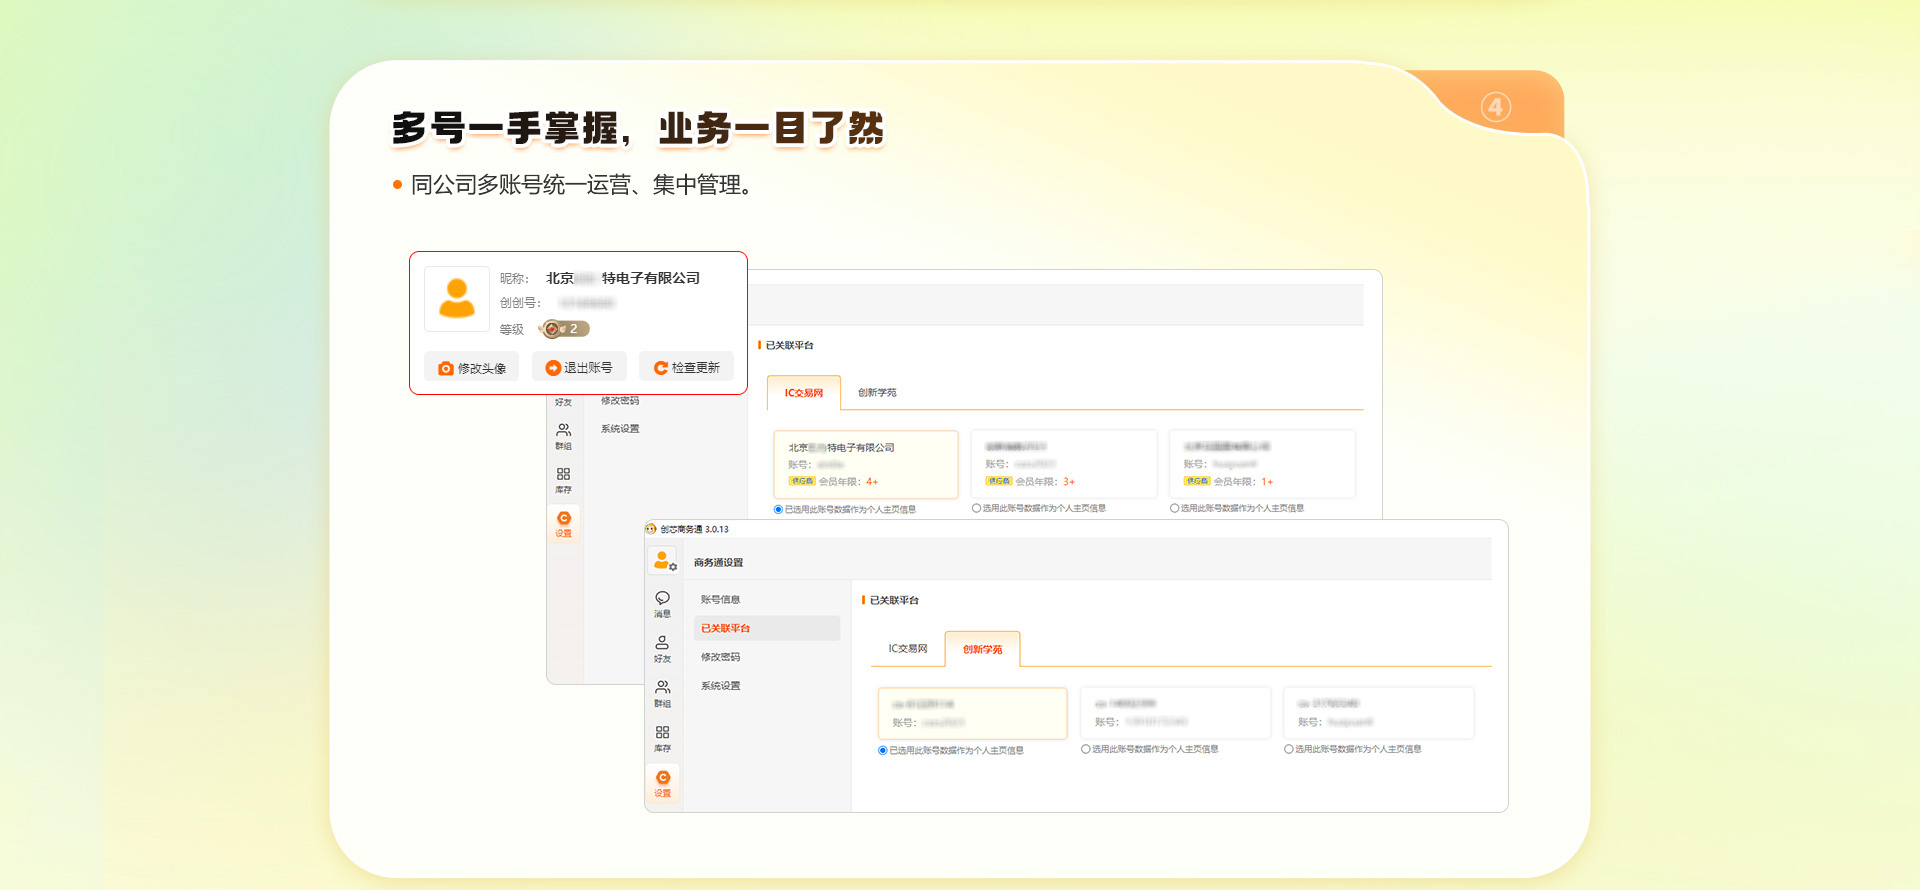Click the 好友 friends icon in the front window
Image resolution: width=1920 pixels, height=890 pixels.
(662, 648)
